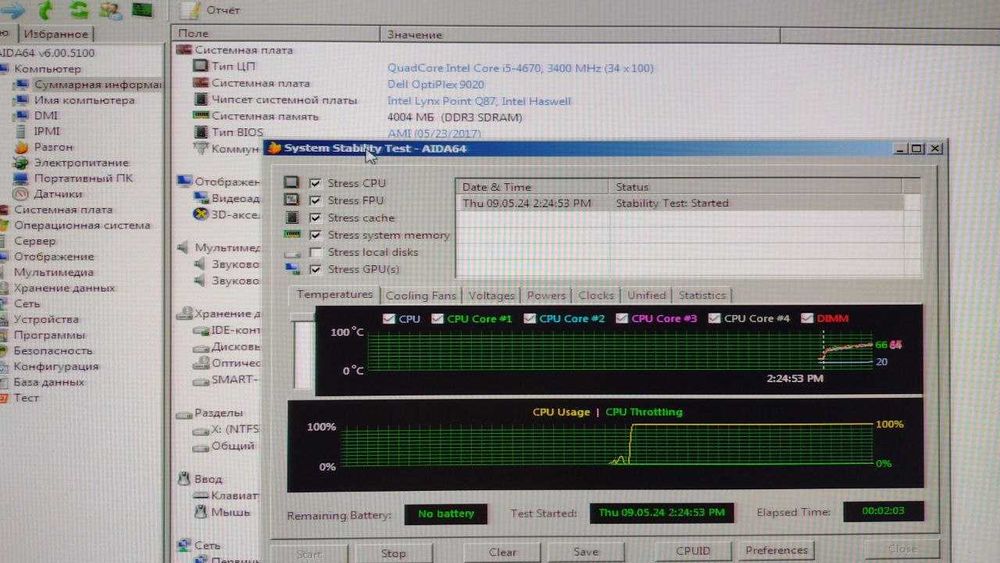Open Тест in the tree
Viewport: 1000px width, 563px height.
[26, 397]
